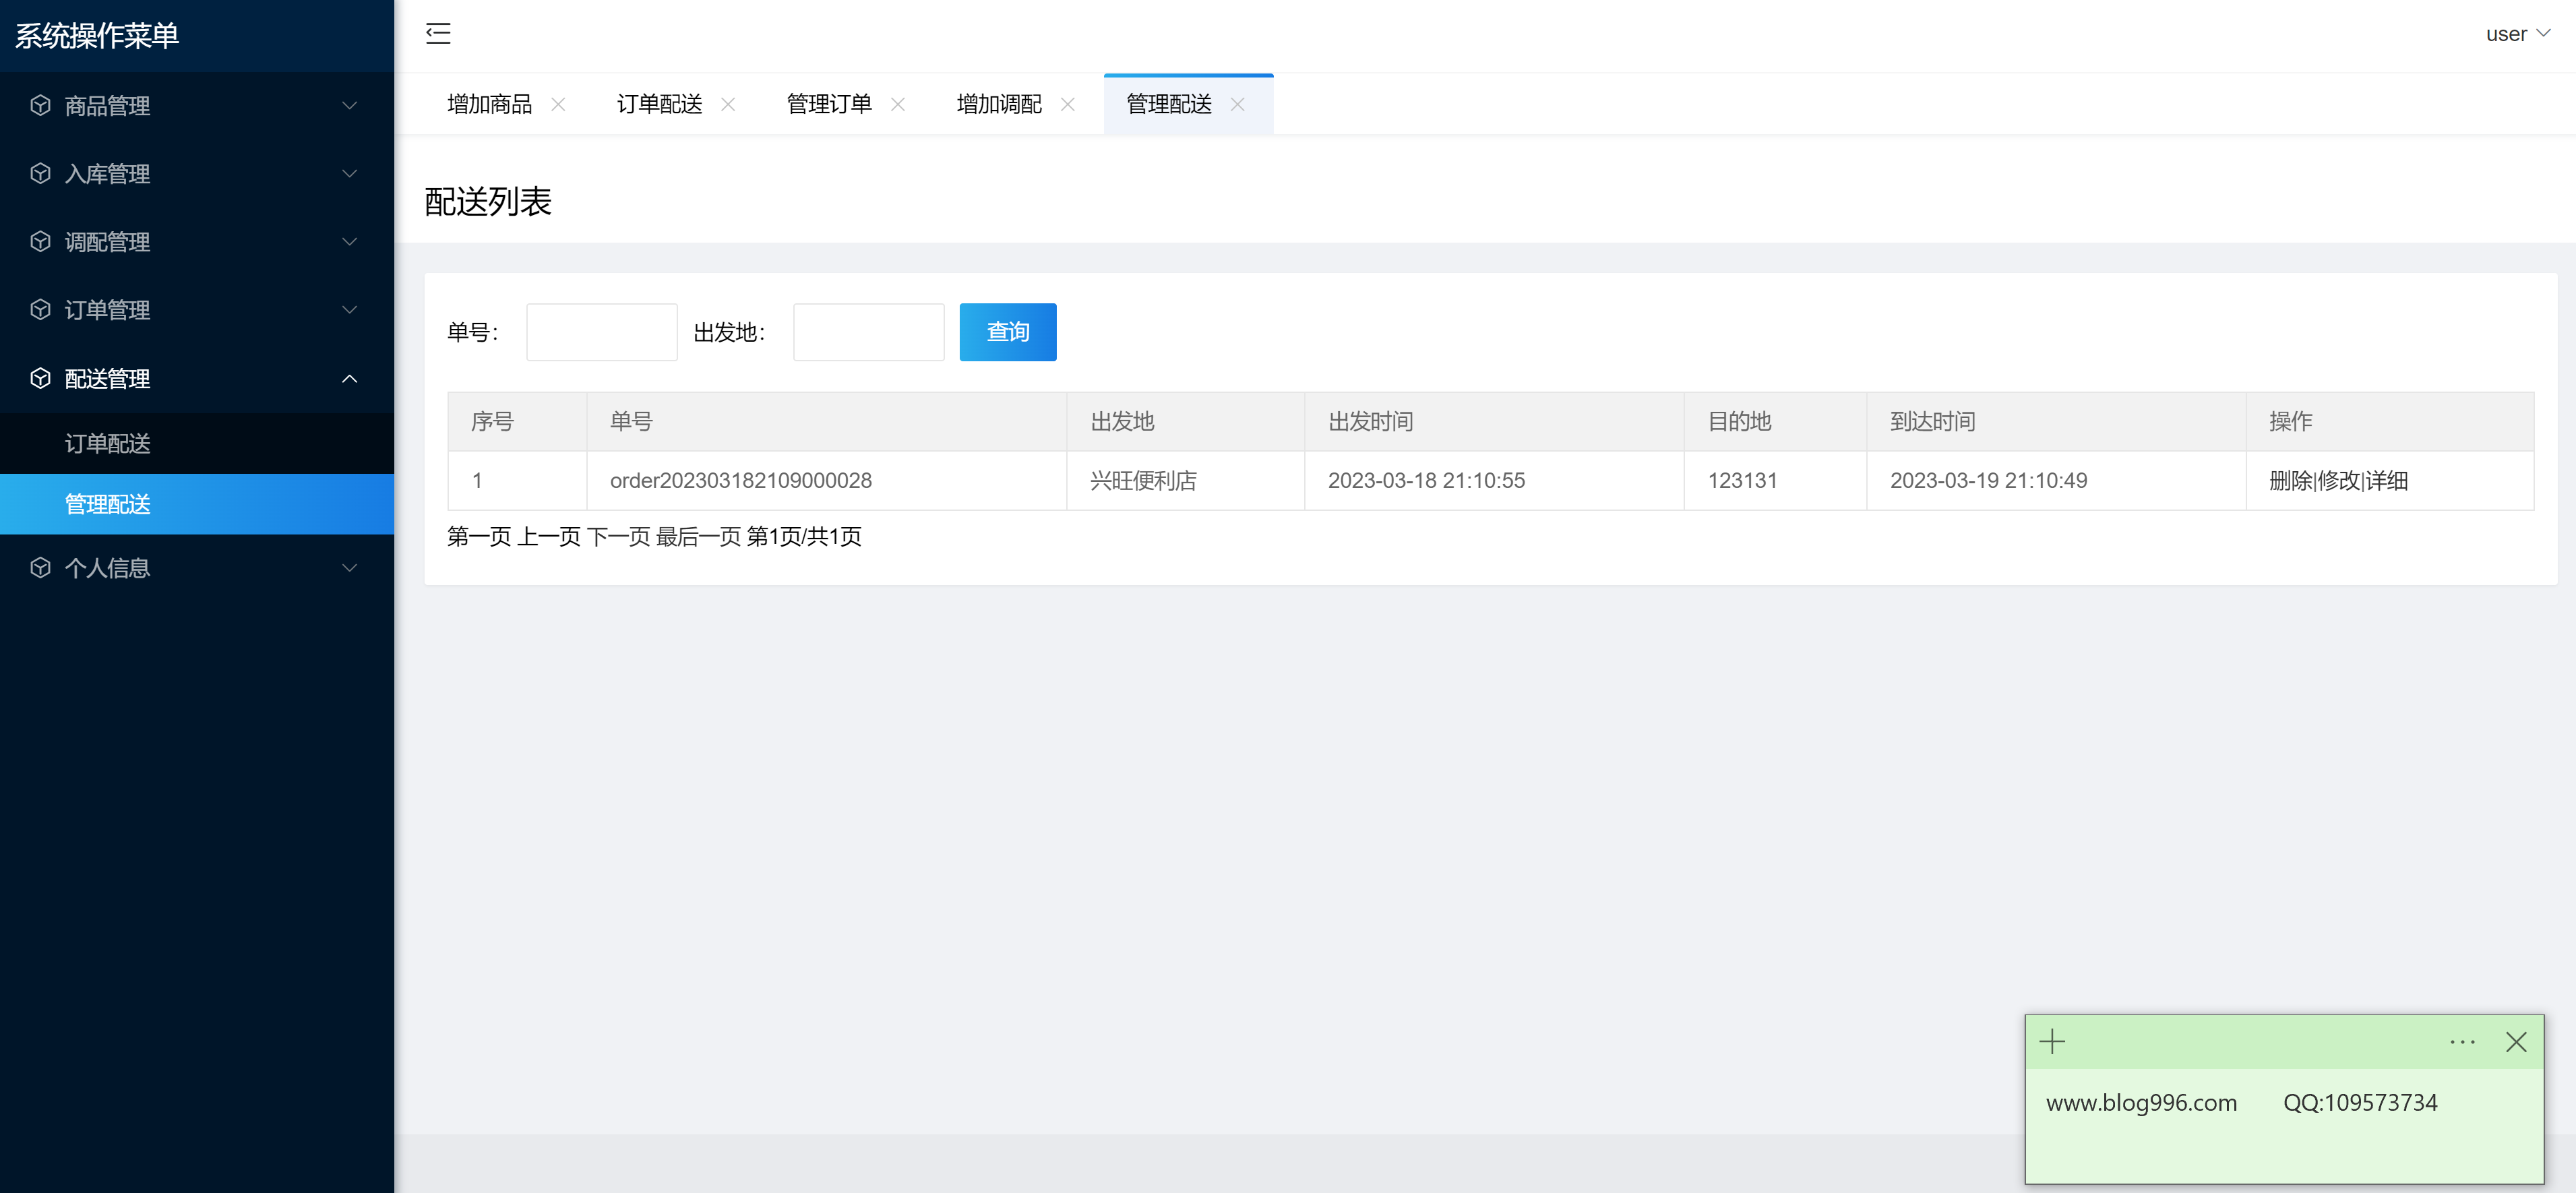The image size is (2576, 1193).
Task: Click 删除 on the order row
Action: 2293,481
